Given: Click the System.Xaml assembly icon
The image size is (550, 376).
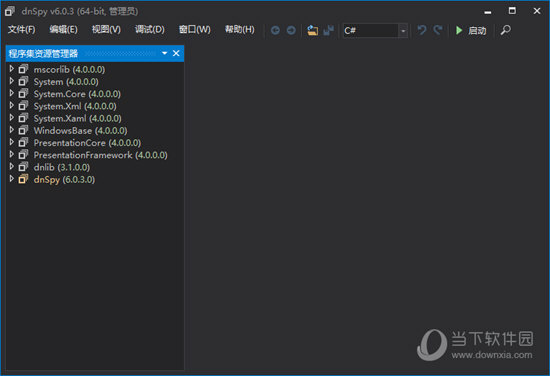Looking at the screenshot, I should click(23, 118).
